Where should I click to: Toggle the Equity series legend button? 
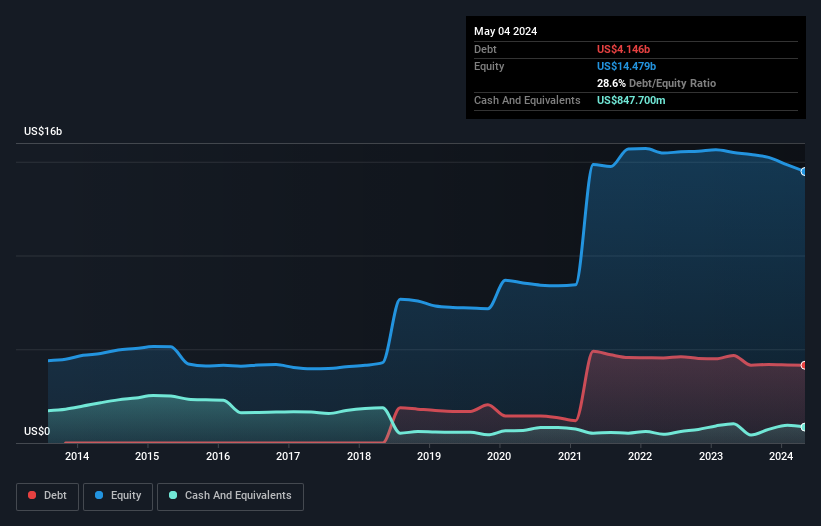tap(118, 496)
